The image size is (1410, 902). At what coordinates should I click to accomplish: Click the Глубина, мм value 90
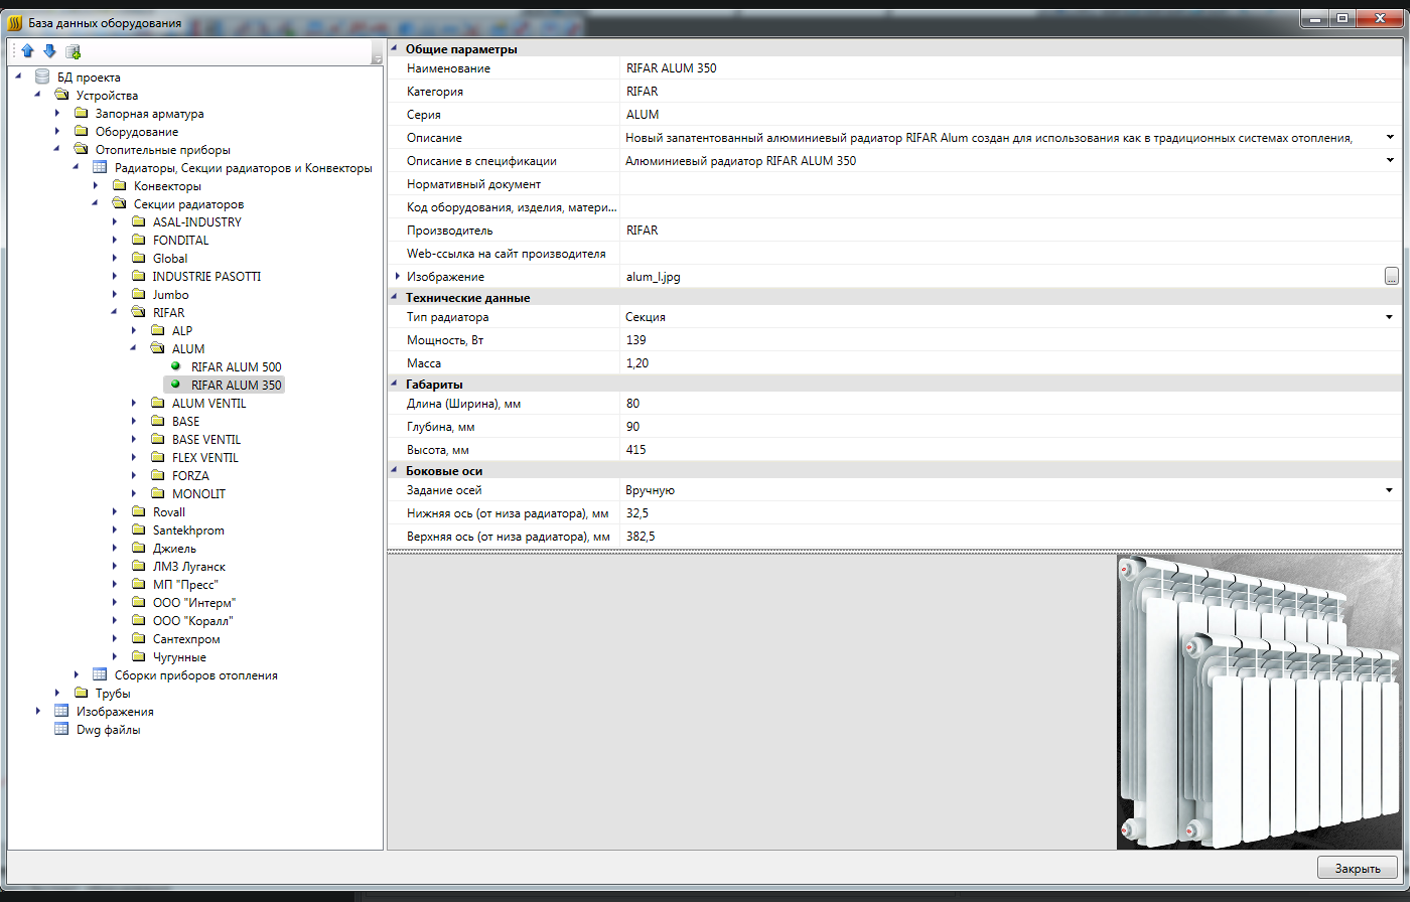tap(1010, 427)
